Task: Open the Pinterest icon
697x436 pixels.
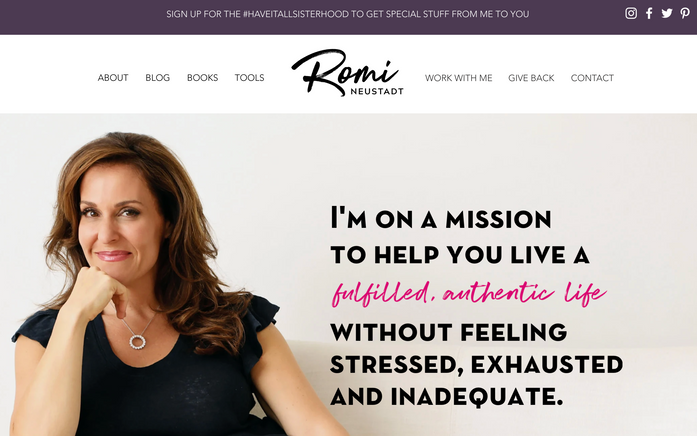Action: point(685,13)
